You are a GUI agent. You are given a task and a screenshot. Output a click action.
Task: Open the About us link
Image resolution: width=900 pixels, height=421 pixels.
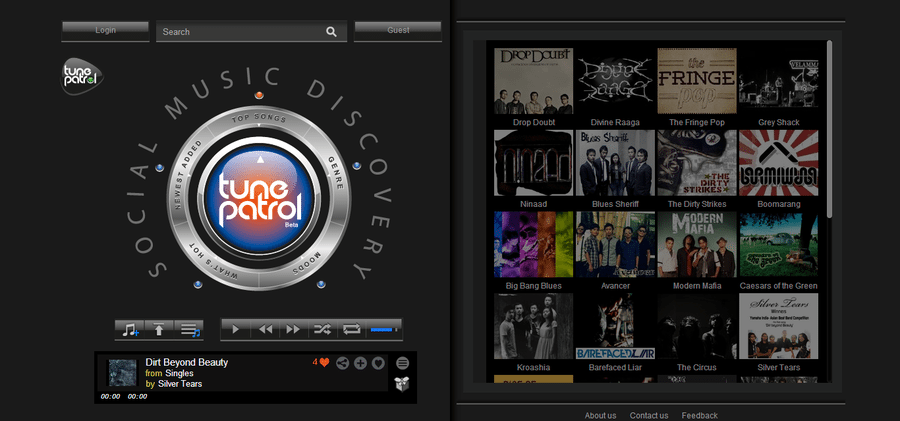click(x=600, y=415)
